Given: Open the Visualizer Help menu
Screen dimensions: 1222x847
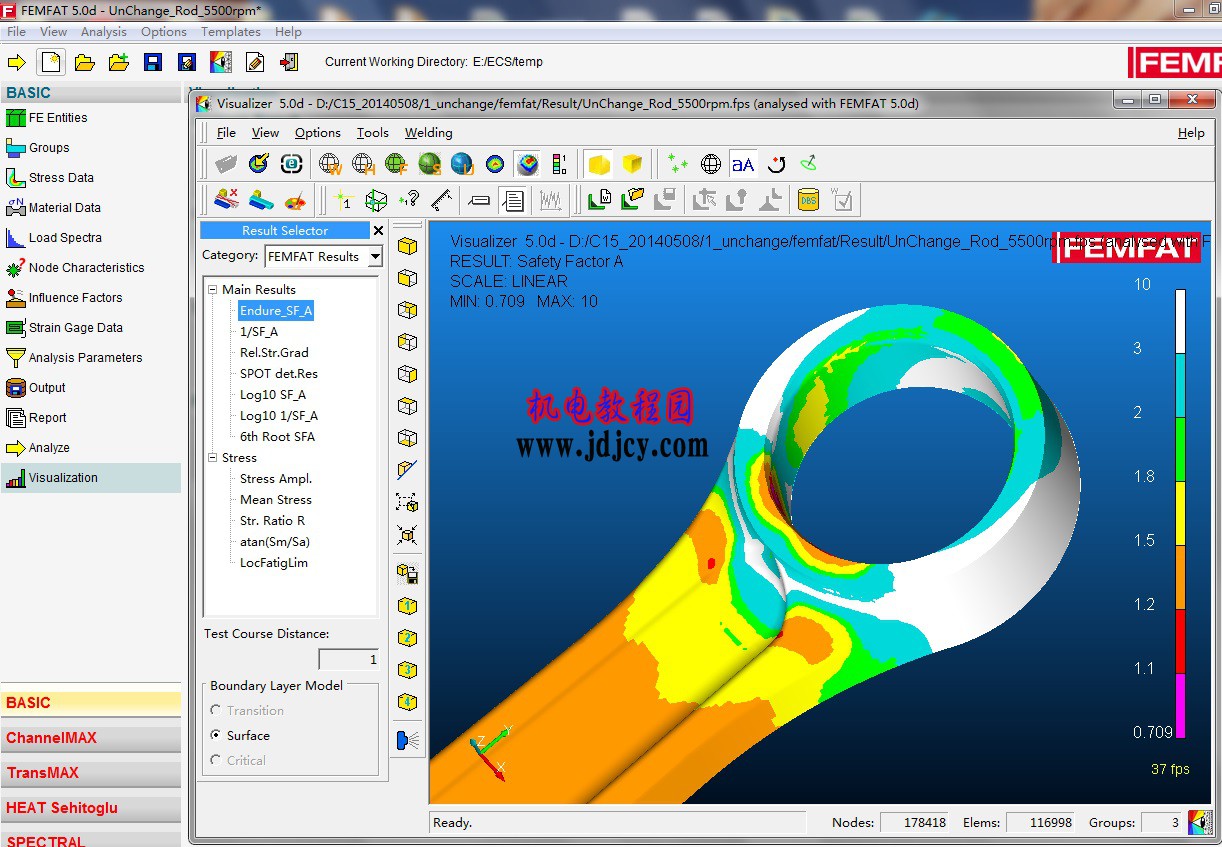Looking at the screenshot, I should coord(1191,133).
